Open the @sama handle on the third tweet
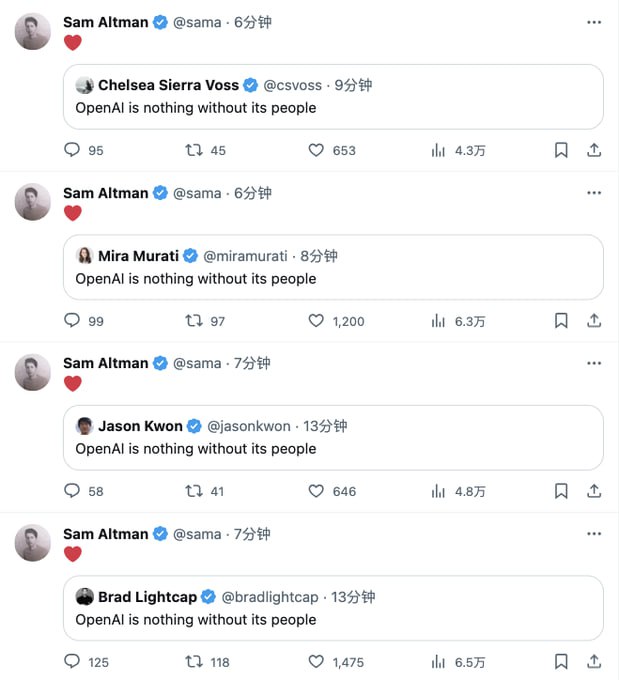This screenshot has width=619, height=680. [198, 363]
